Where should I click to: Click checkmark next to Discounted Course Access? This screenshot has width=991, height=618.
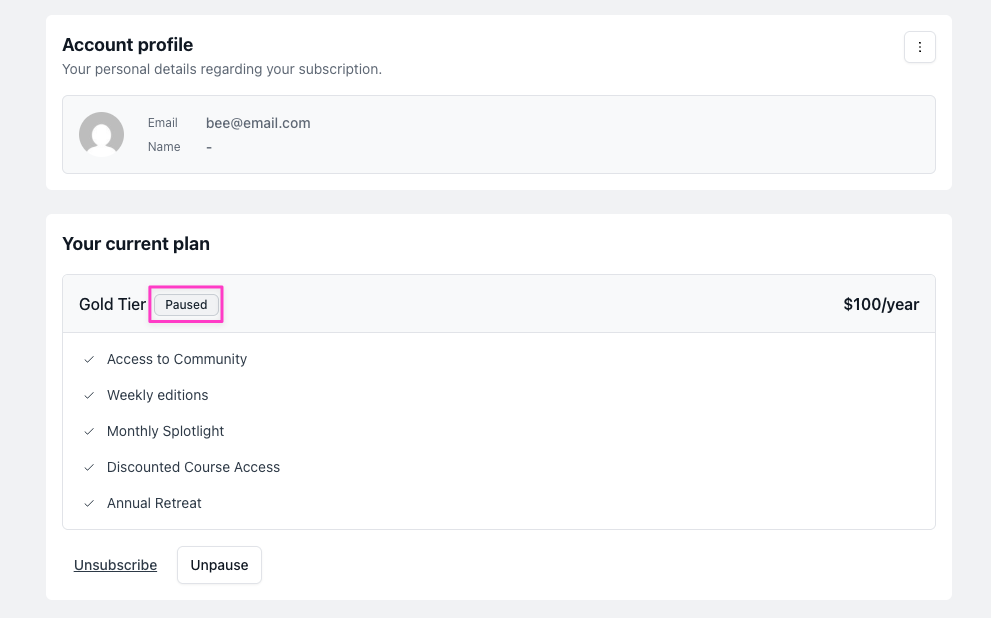pos(89,467)
